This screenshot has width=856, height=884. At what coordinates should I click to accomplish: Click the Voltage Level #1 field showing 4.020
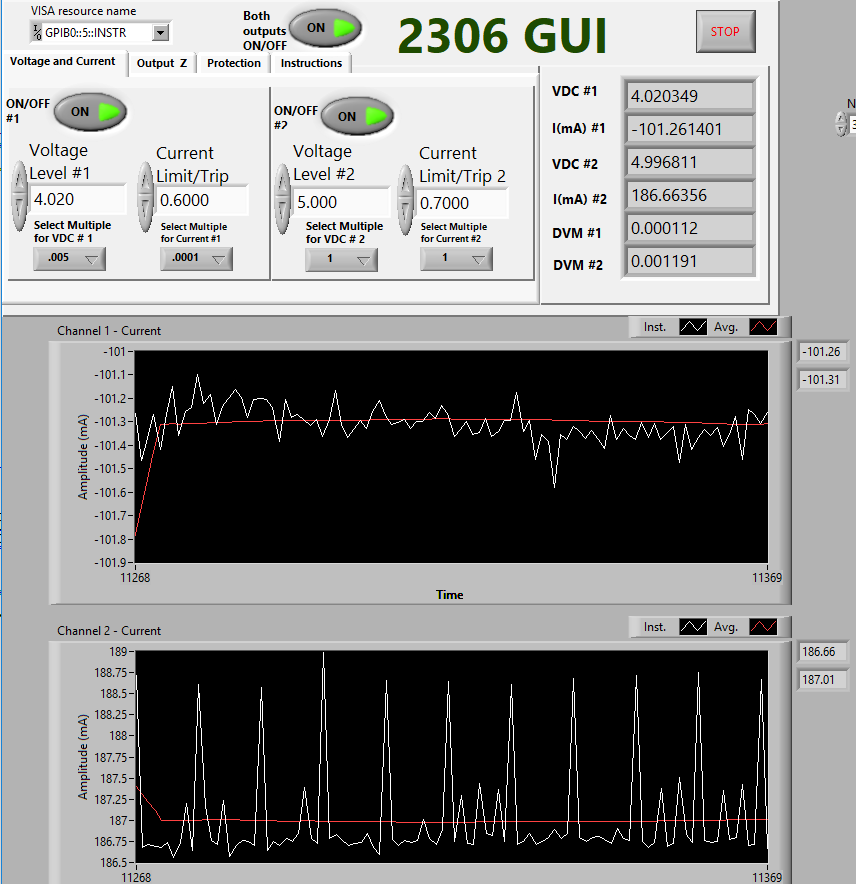point(77,200)
